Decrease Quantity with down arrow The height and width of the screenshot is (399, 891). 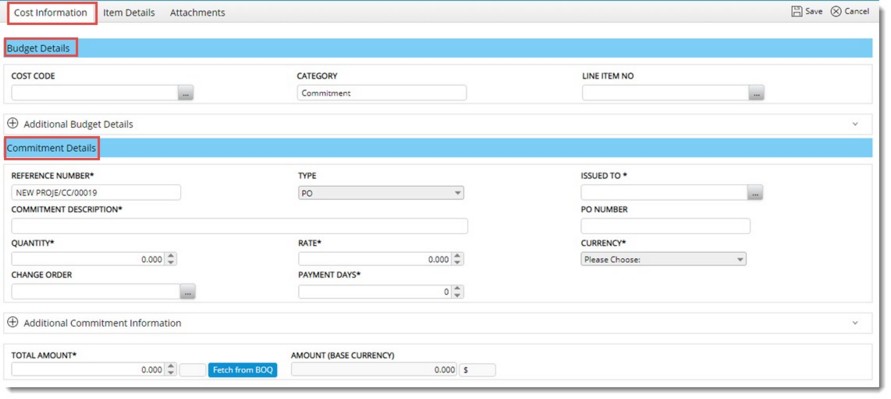[172, 263]
